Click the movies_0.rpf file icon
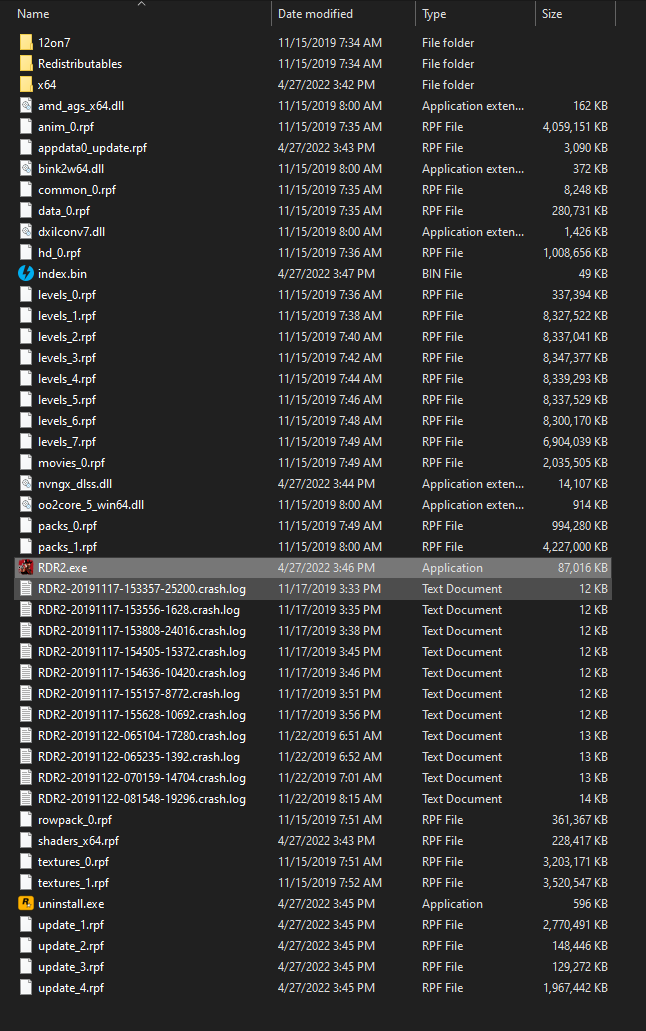The height and width of the screenshot is (1031, 646). [x=26, y=463]
